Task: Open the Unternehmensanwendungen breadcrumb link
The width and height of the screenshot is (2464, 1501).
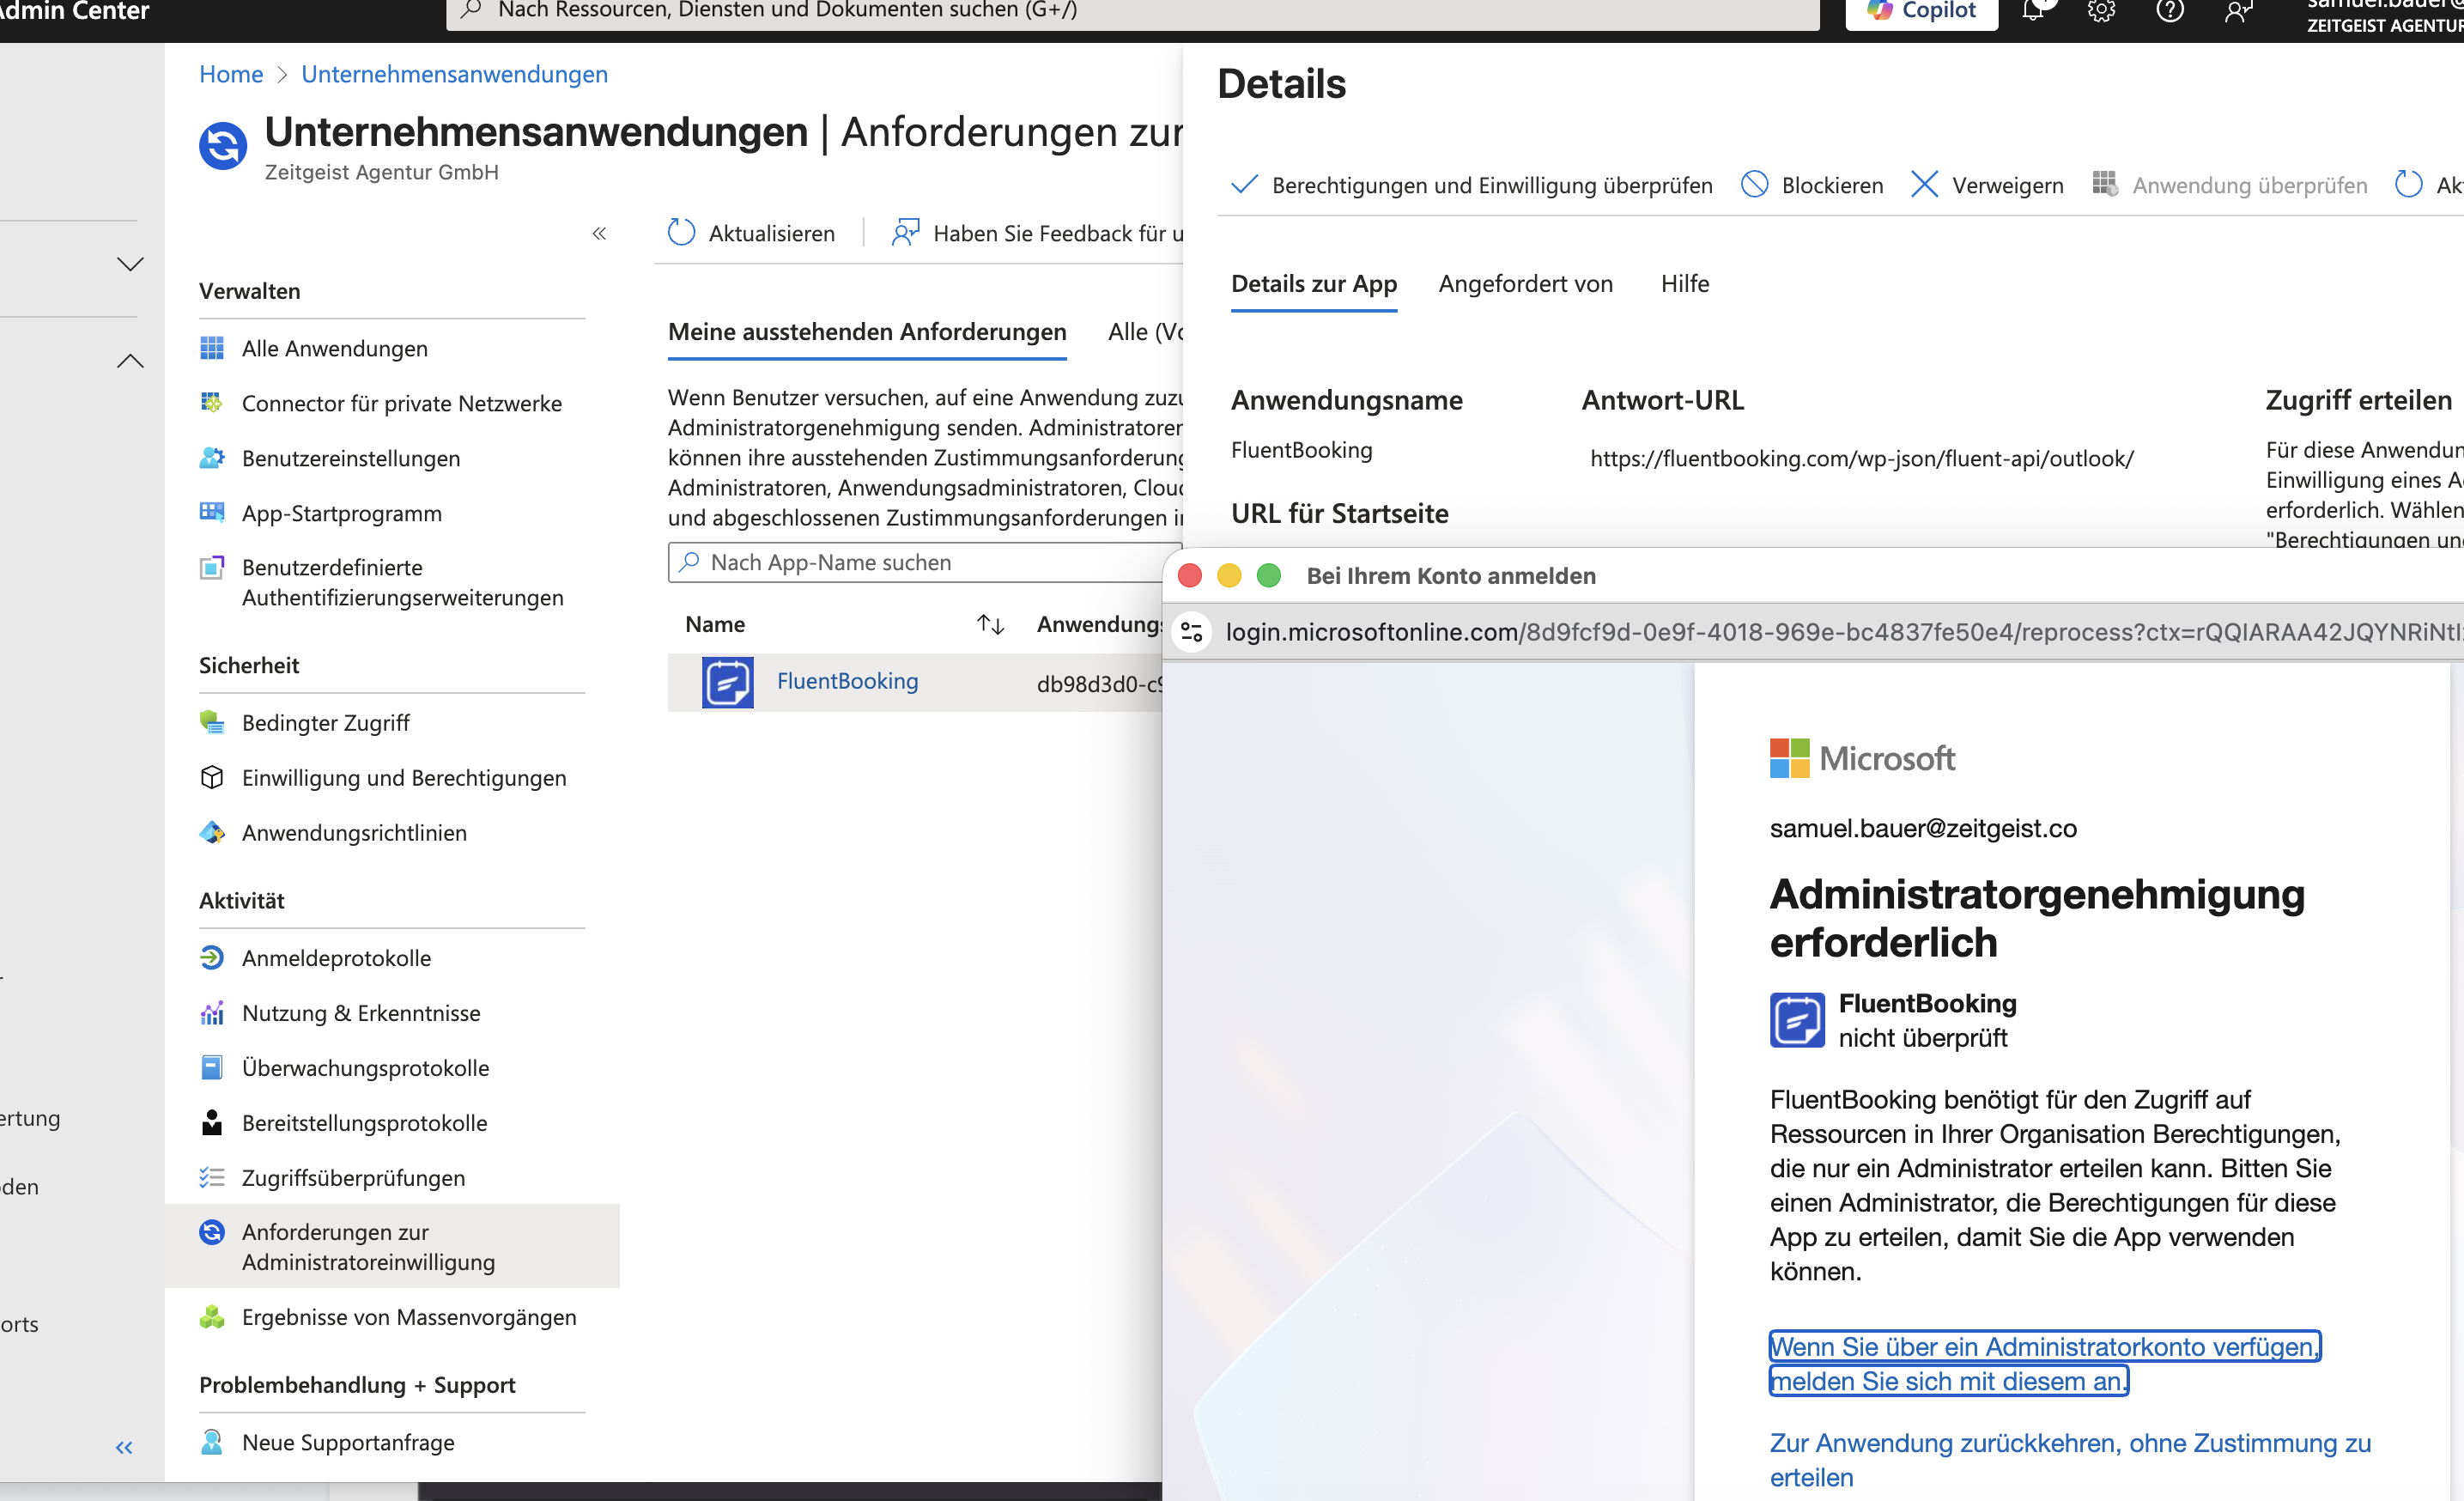Action: 454,74
